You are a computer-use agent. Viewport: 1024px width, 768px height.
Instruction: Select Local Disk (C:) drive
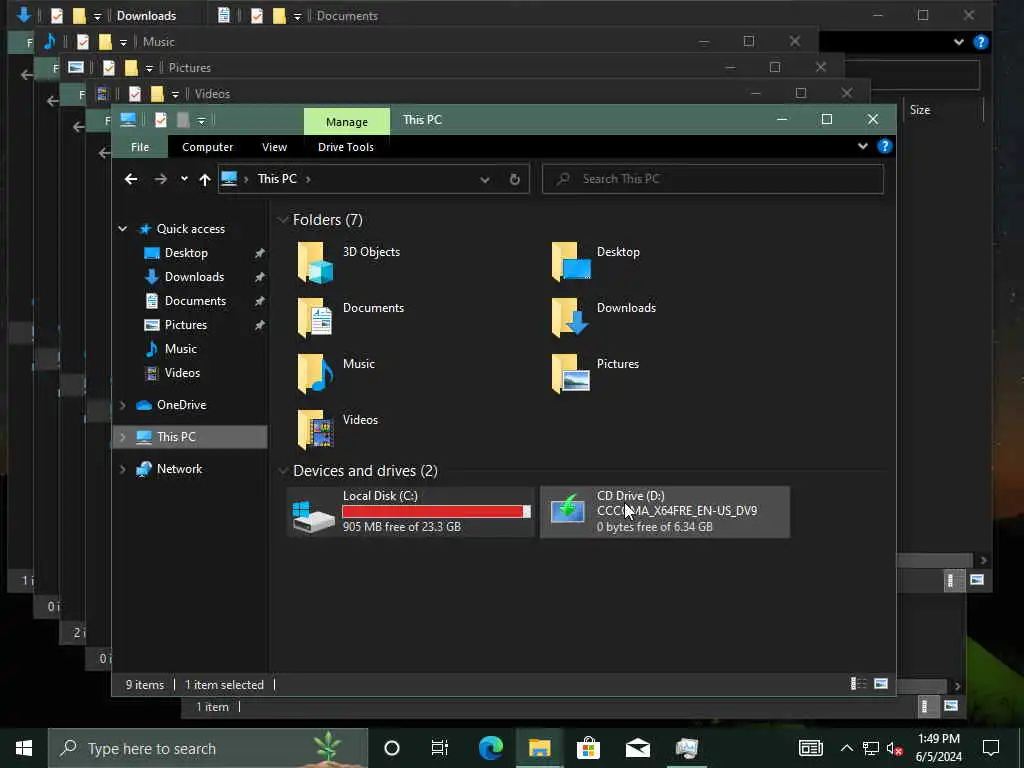pyautogui.click(x=411, y=511)
